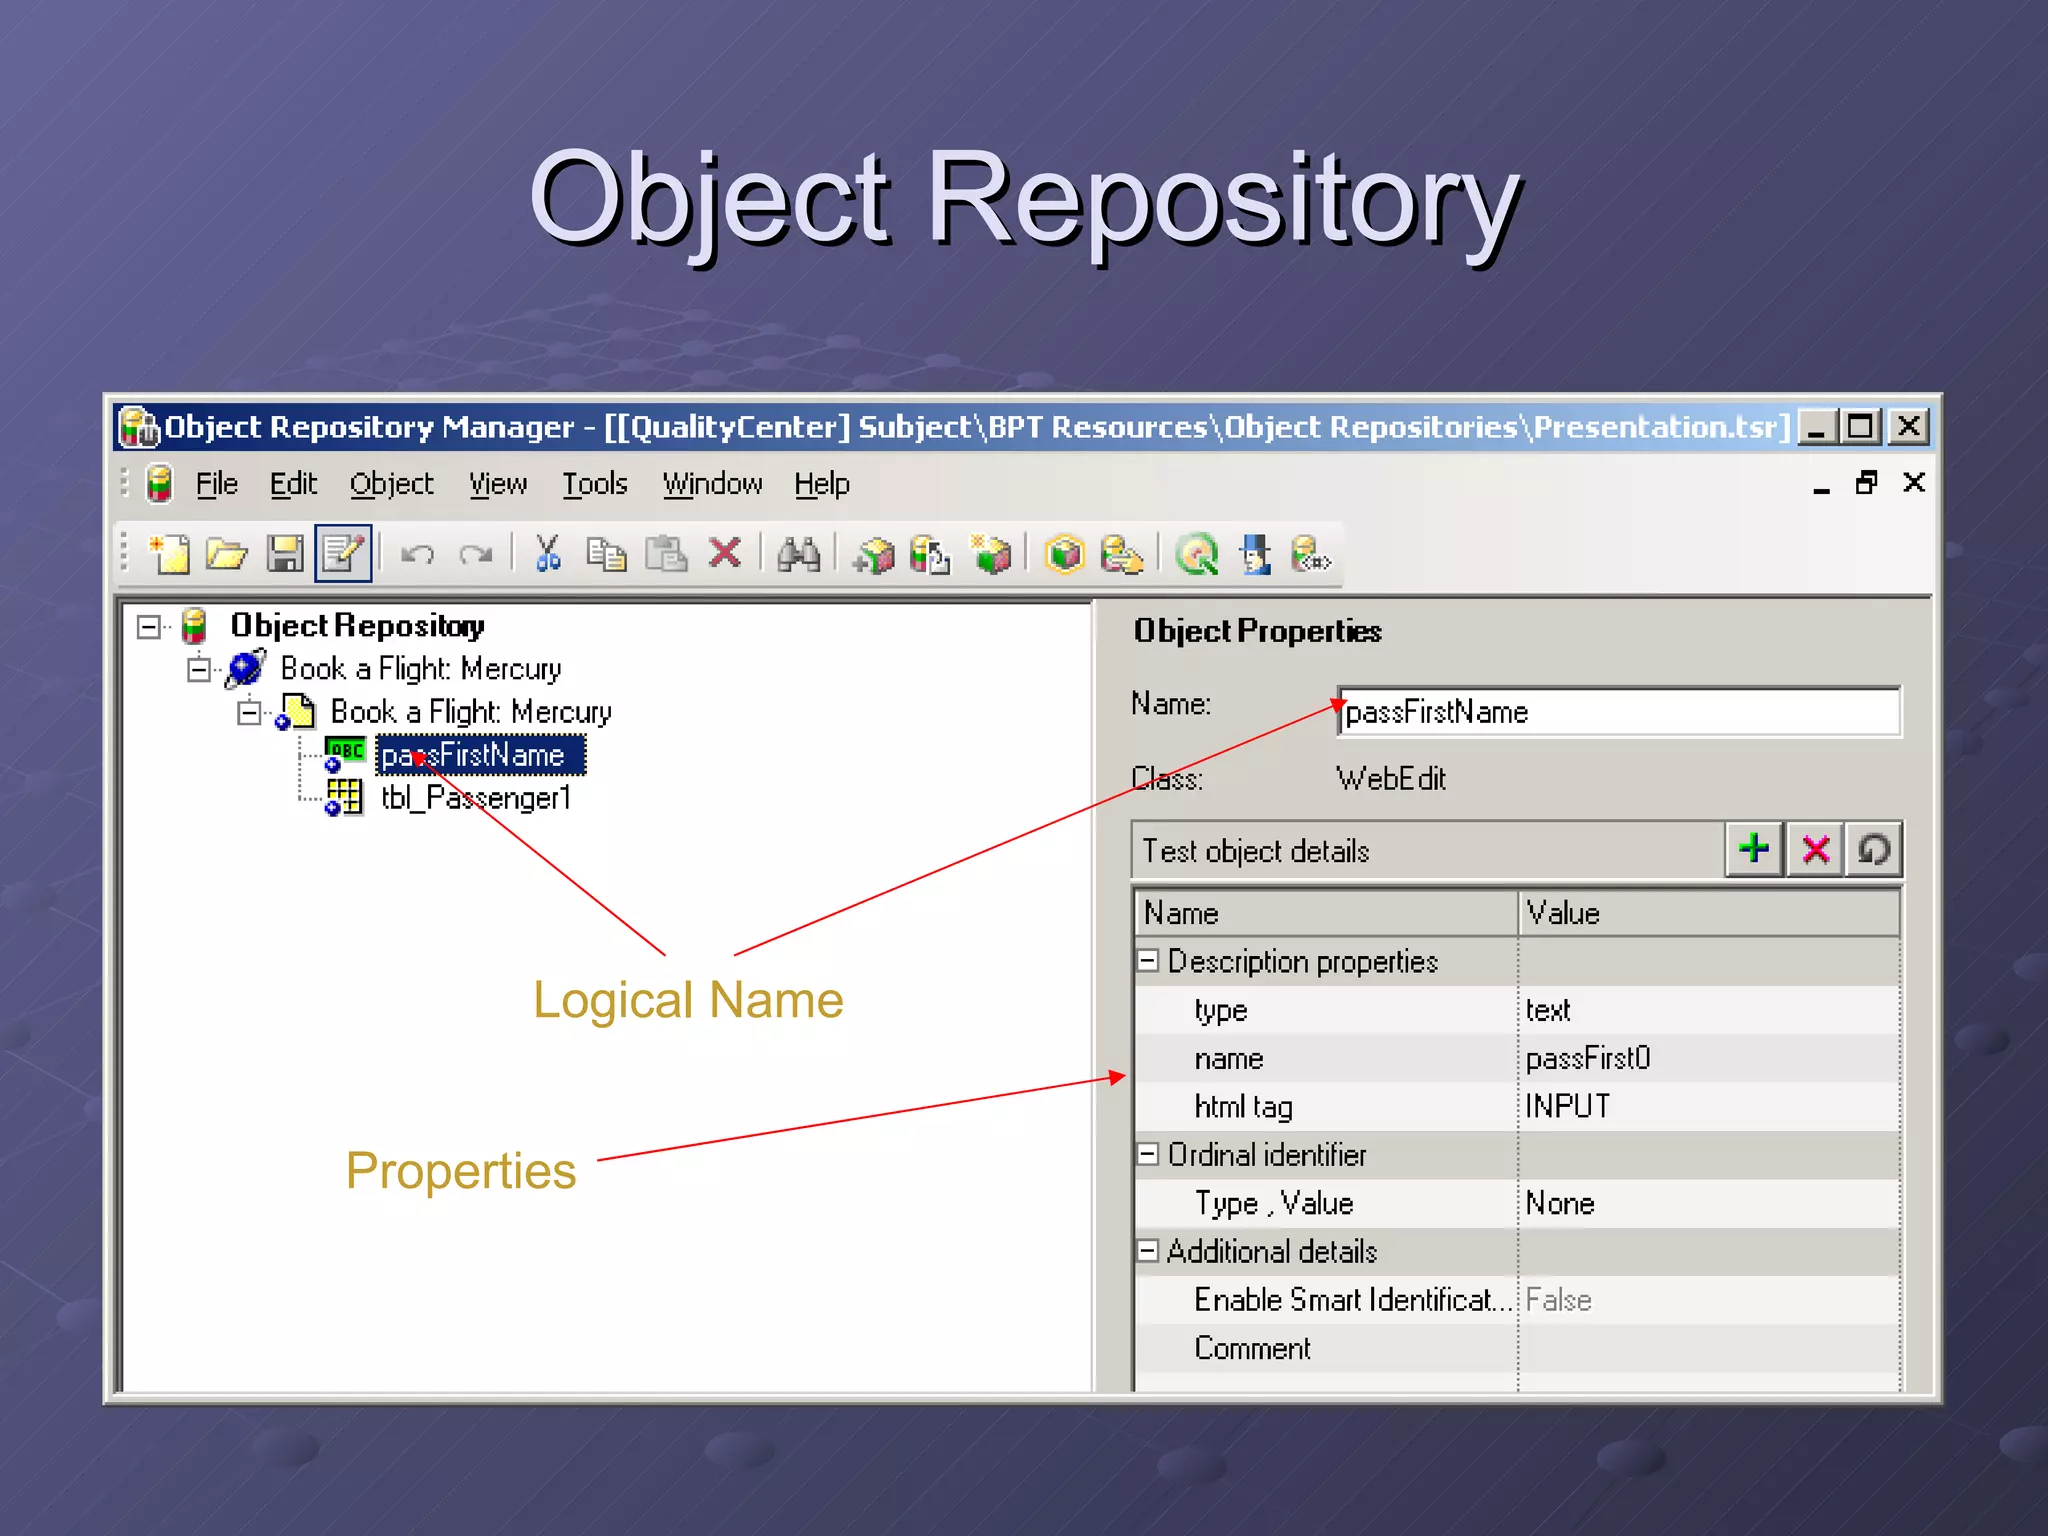Click the Find binoculars icon
This screenshot has width=2048, height=1536.
pos(799,553)
